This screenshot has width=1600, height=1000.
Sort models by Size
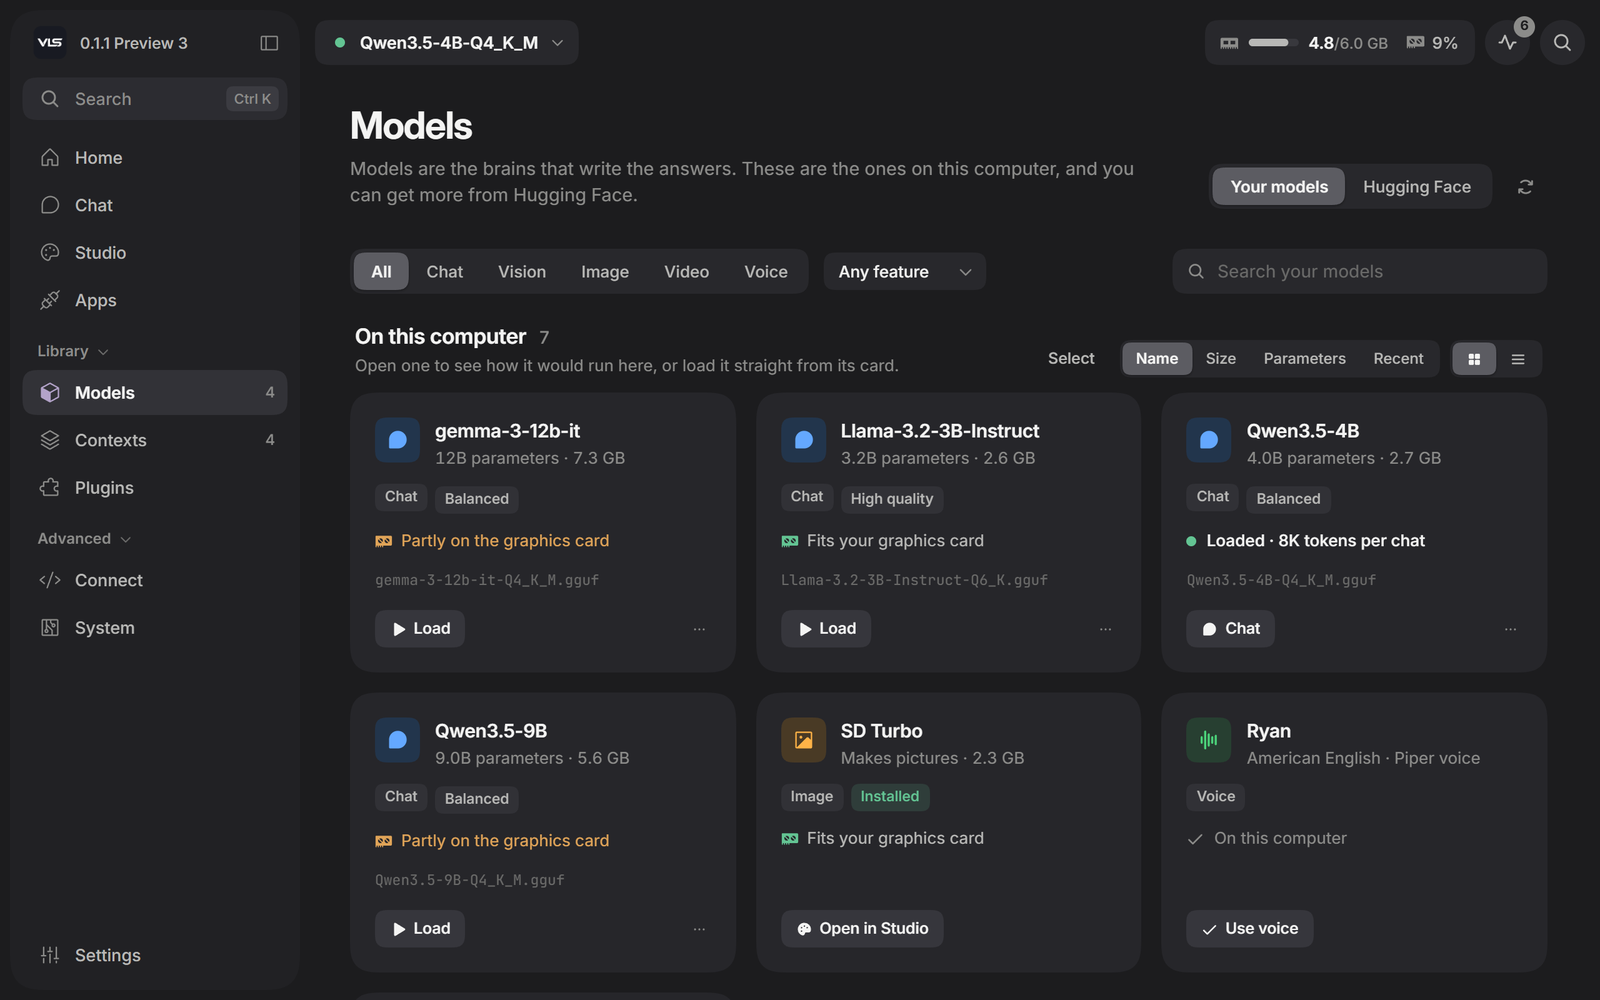pyautogui.click(x=1220, y=359)
